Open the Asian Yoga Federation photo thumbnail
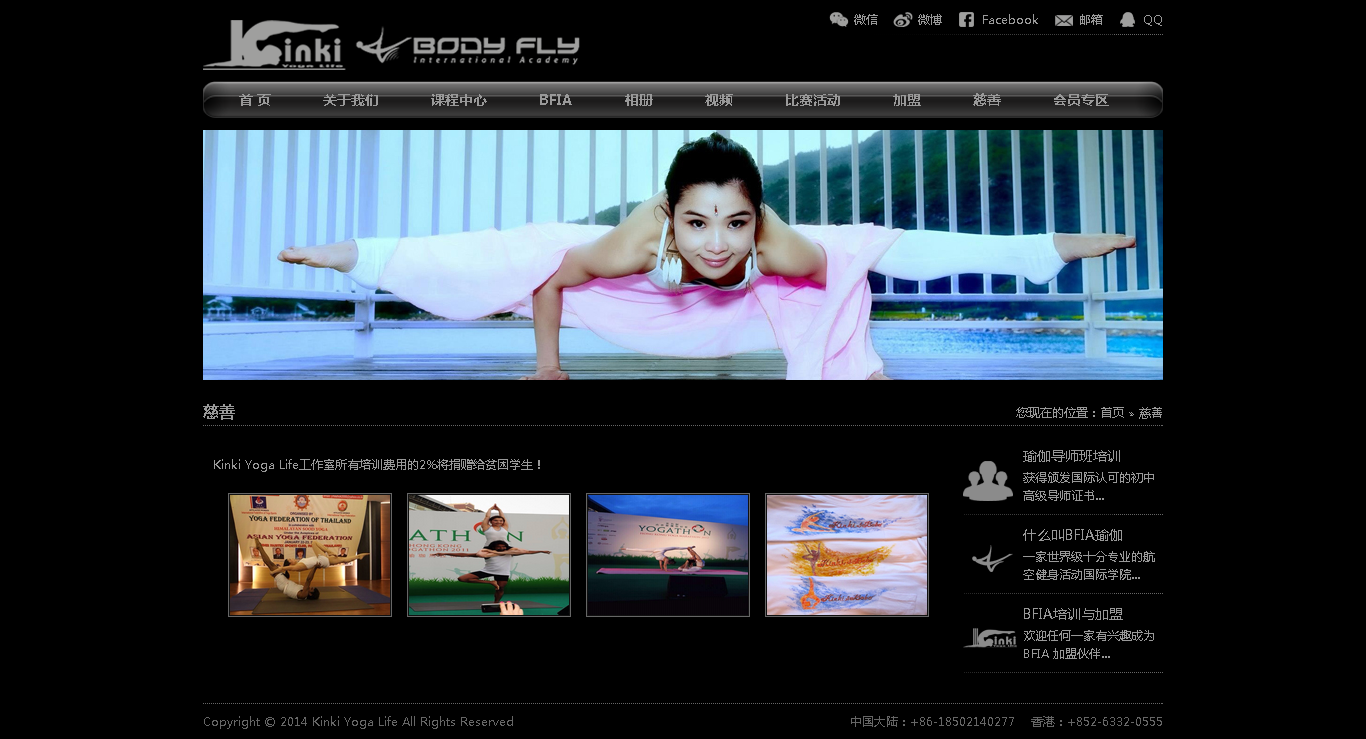The image size is (1366, 739). tap(310, 555)
